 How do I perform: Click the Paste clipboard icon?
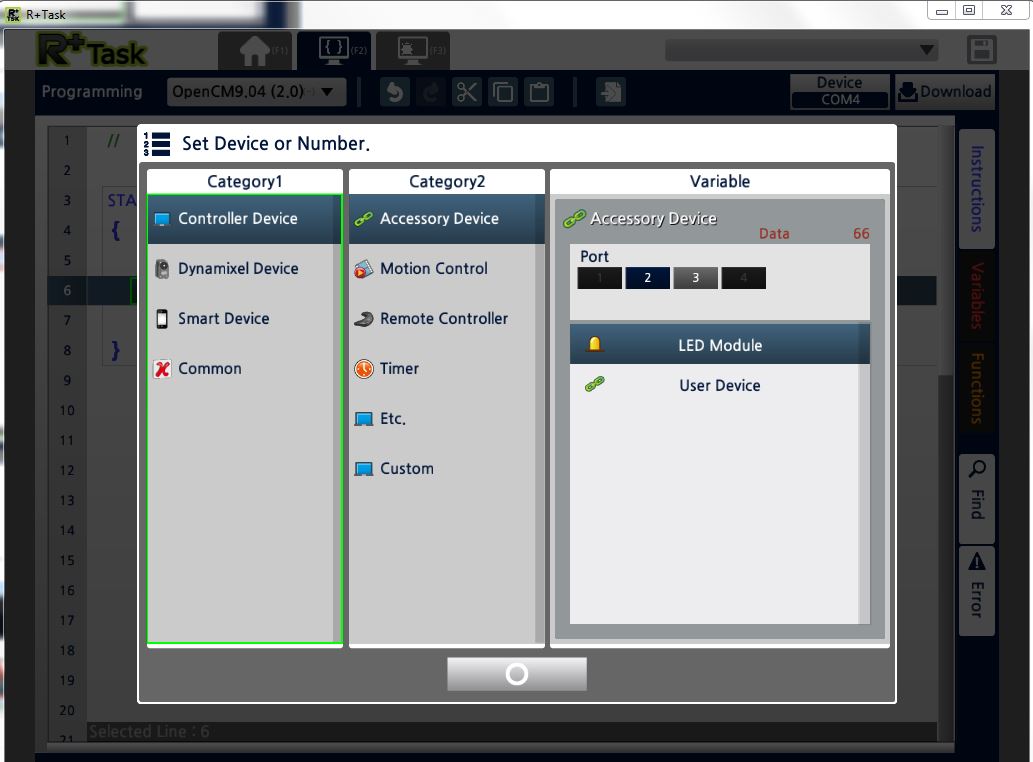pos(540,92)
